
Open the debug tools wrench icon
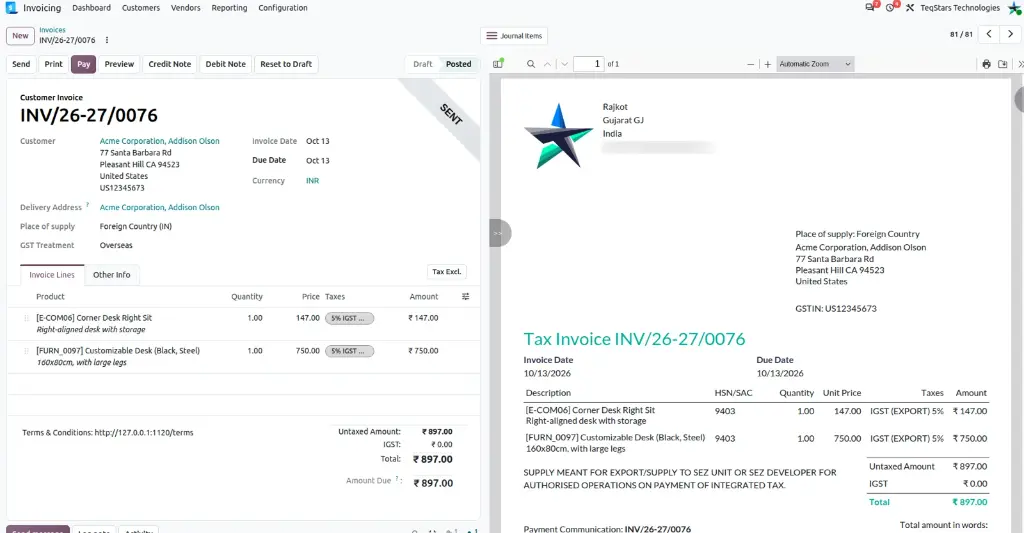point(910,8)
